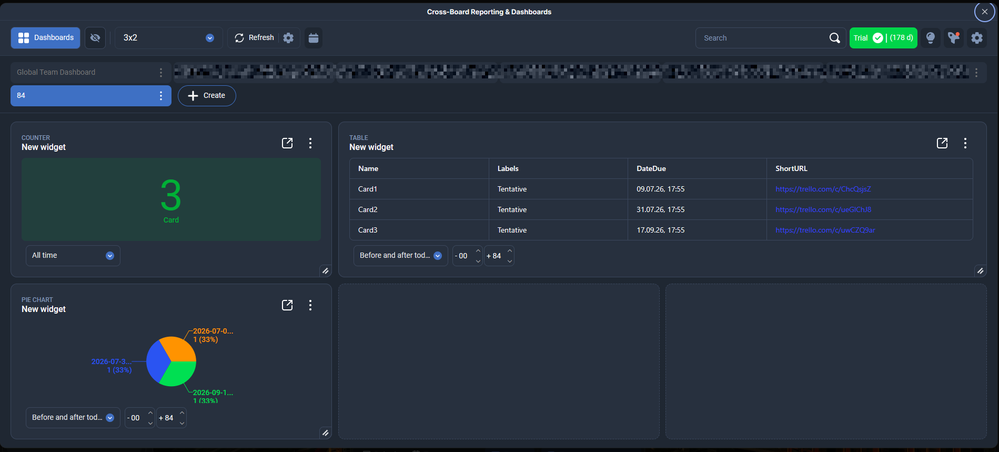The image size is (999, 452).
Task: Open Pie Chart Before and after today dropdown
Action: 73,418
